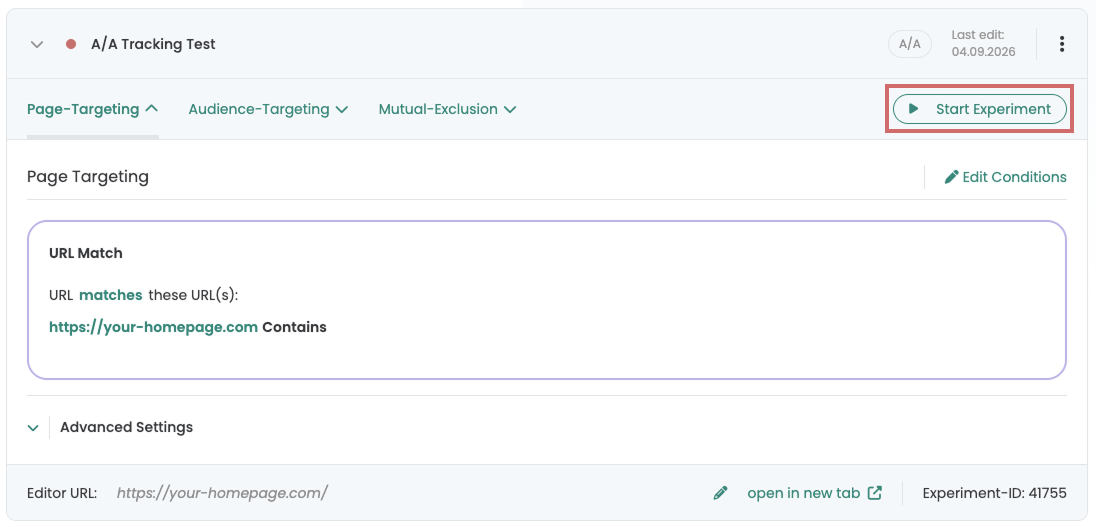The height and width of the screenshot is (527, 1096).
Task: Switch to the Page-Targeting tab
Action: click(x=92, y=109)
